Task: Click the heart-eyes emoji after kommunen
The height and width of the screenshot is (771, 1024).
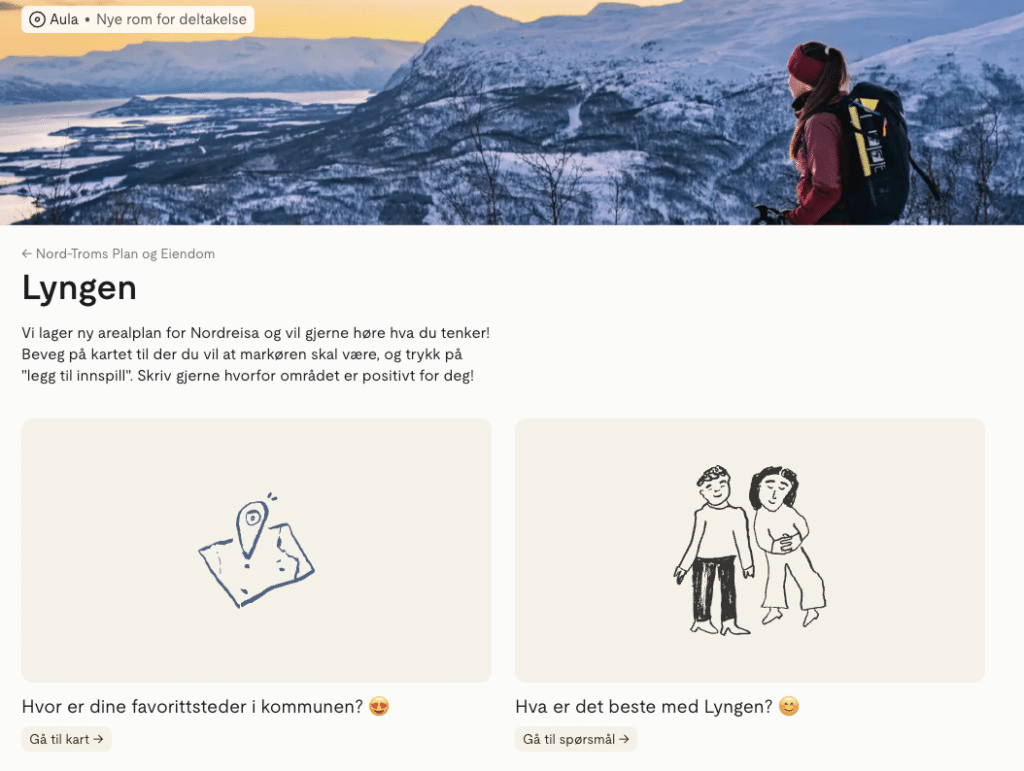Action: 379,706
